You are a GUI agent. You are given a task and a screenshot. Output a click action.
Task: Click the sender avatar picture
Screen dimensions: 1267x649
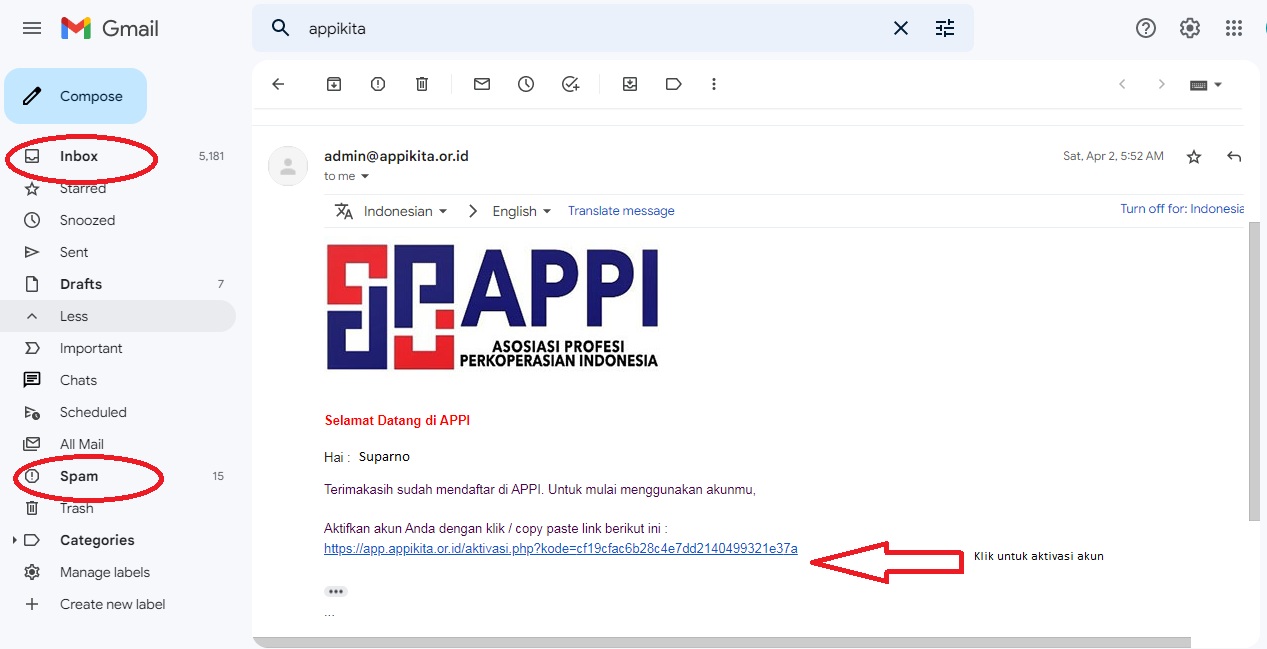[x=288, y=166]
